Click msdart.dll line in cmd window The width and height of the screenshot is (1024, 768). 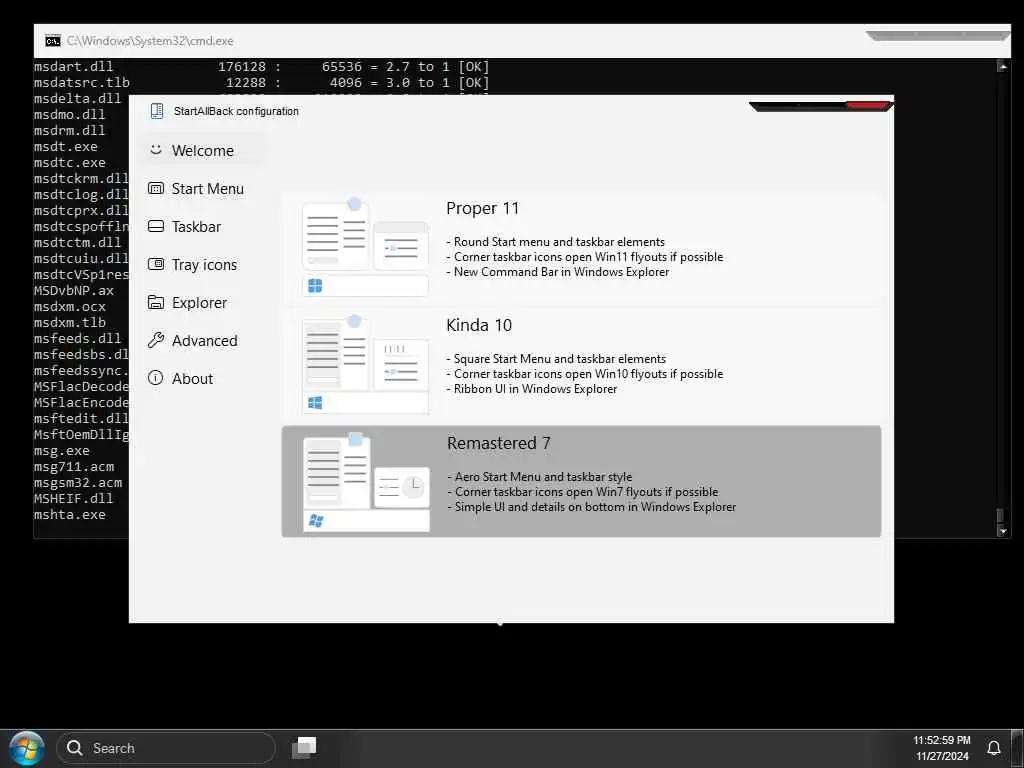pyautogui.click(x=261, y=67)
